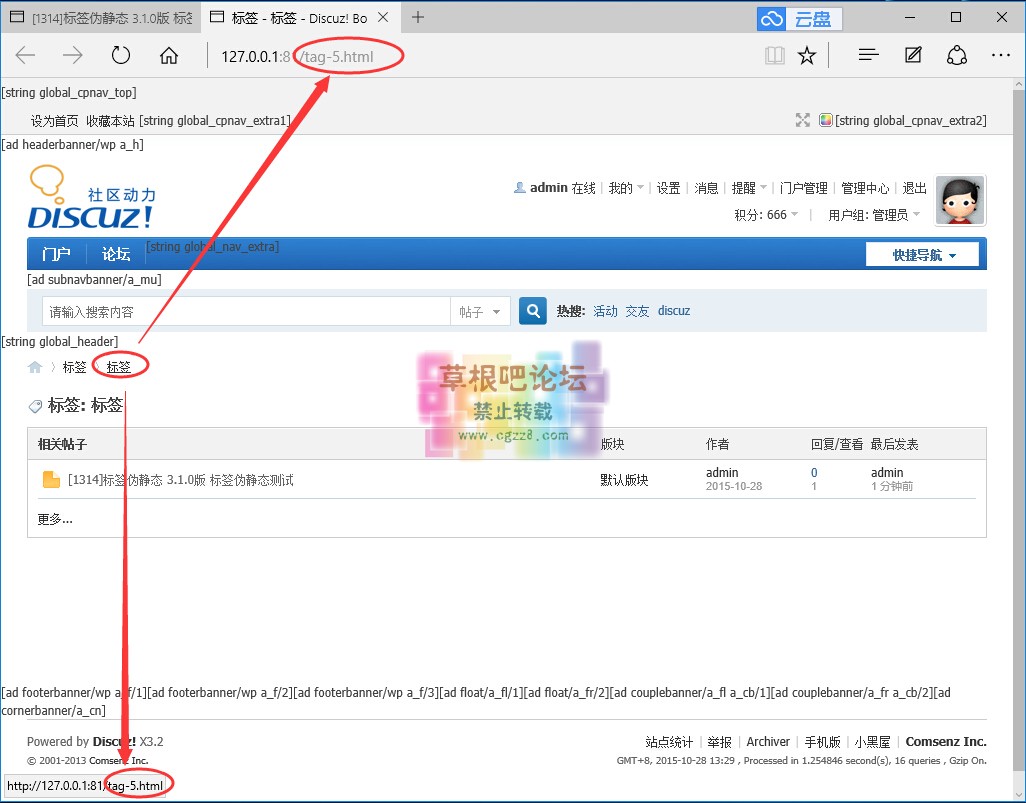Refresh the current page

(120, 55)
